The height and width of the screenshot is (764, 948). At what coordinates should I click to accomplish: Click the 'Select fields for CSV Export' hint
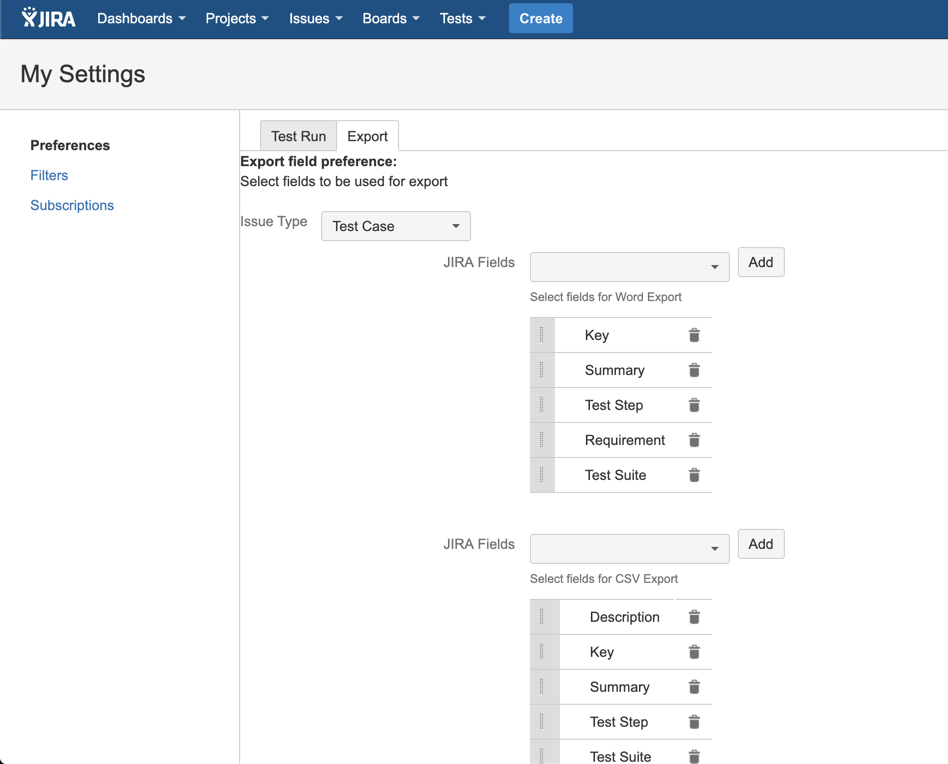pos(603,578)
